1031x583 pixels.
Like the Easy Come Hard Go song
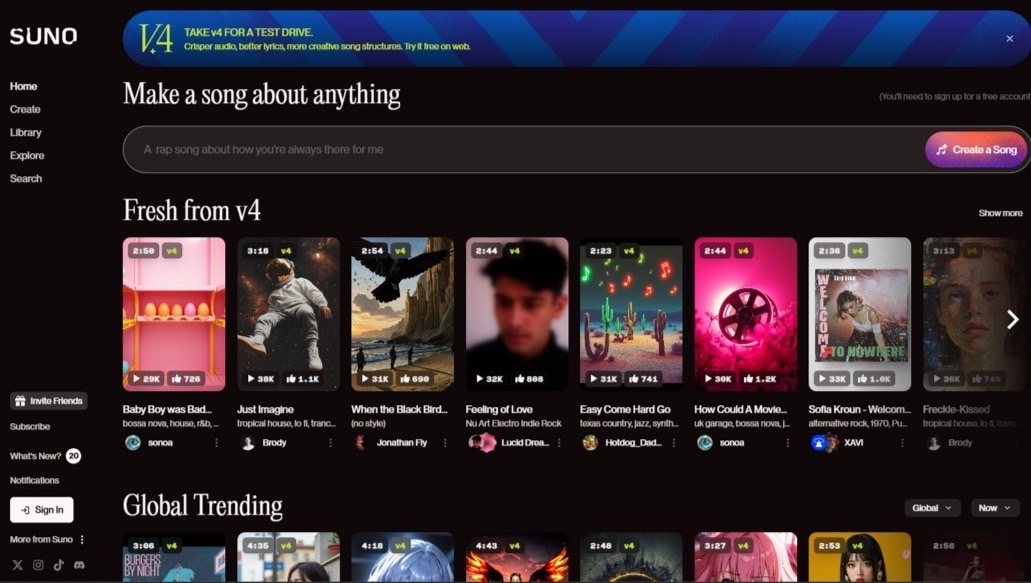642,379
